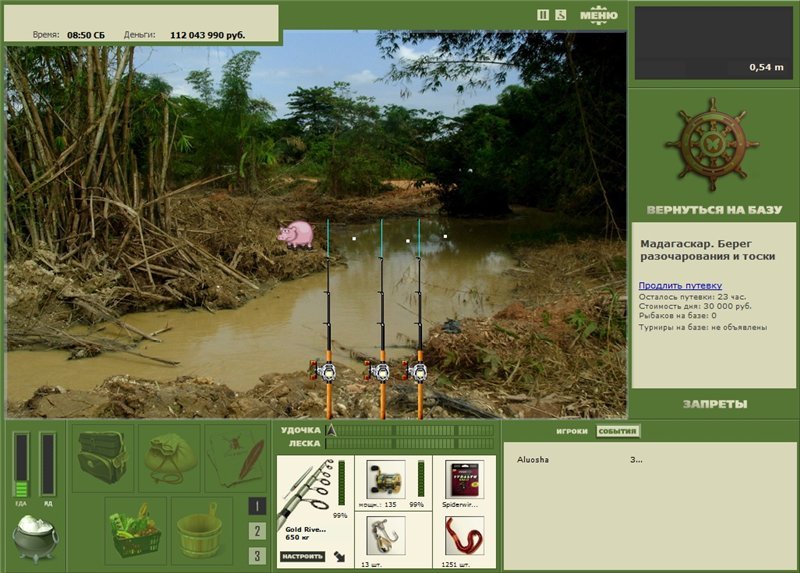800x573 pixels.
Task: Select rod slot number 2
Action: [x=257, y=531]
